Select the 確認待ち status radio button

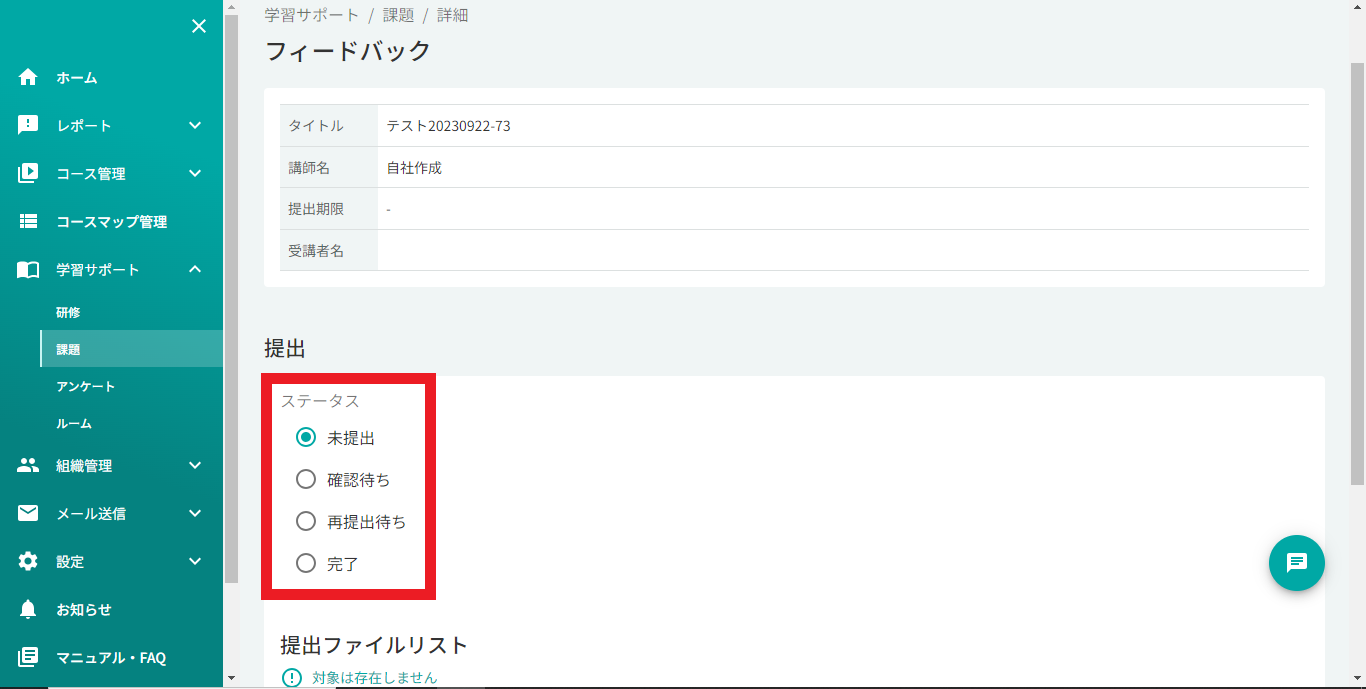306,479
